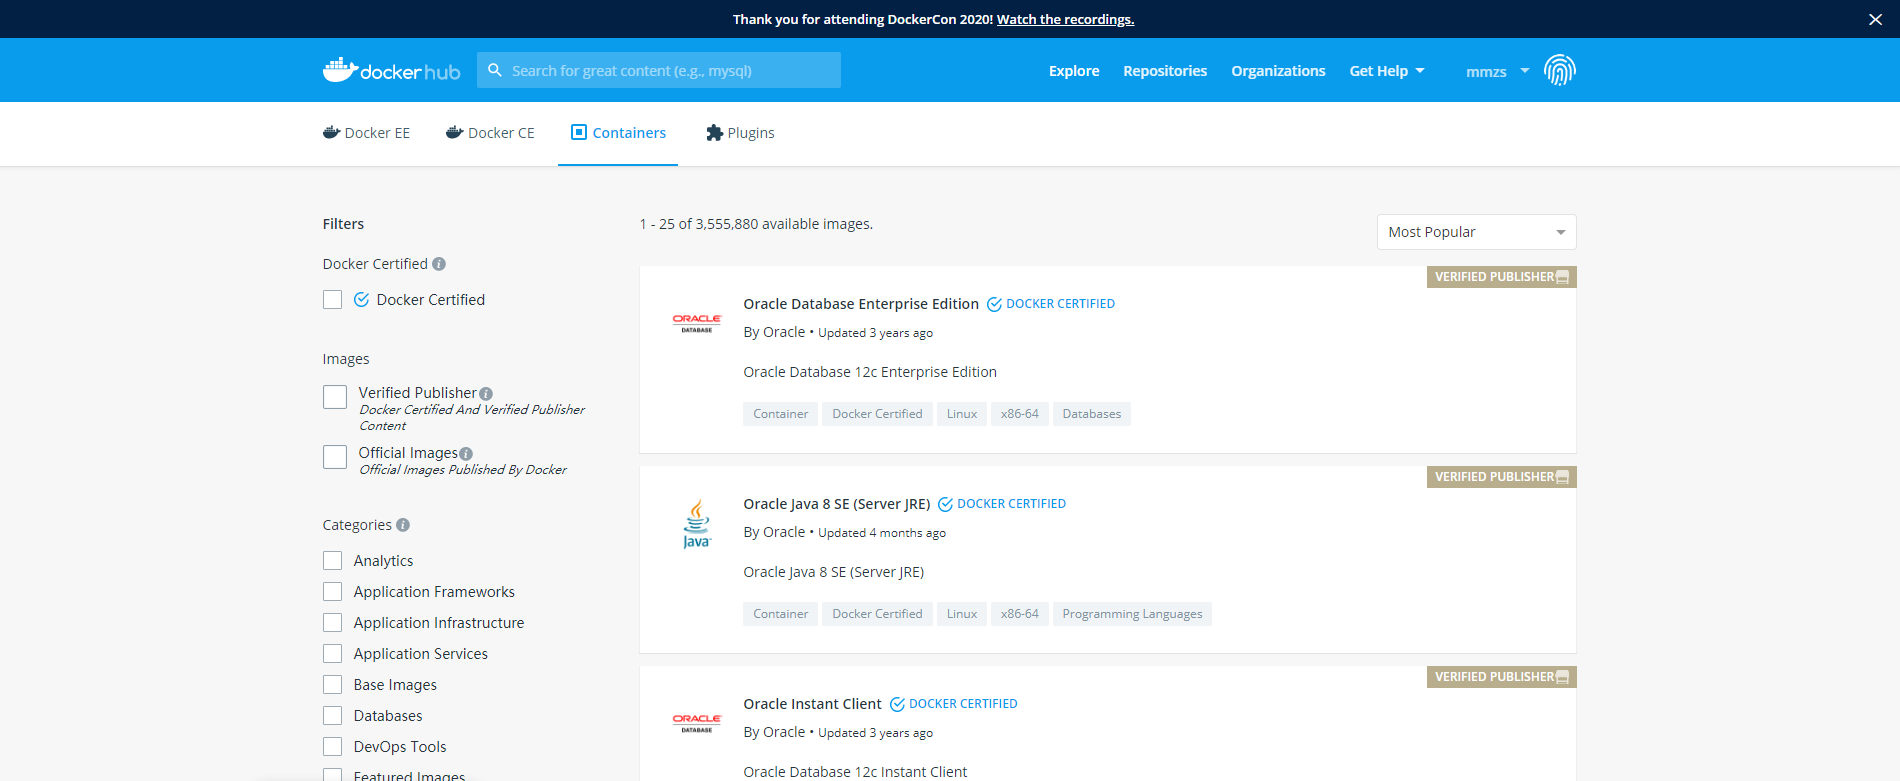Click the Docker Hub whale logo
Viewport: 1900px width, 781px height.
point(391,70)
